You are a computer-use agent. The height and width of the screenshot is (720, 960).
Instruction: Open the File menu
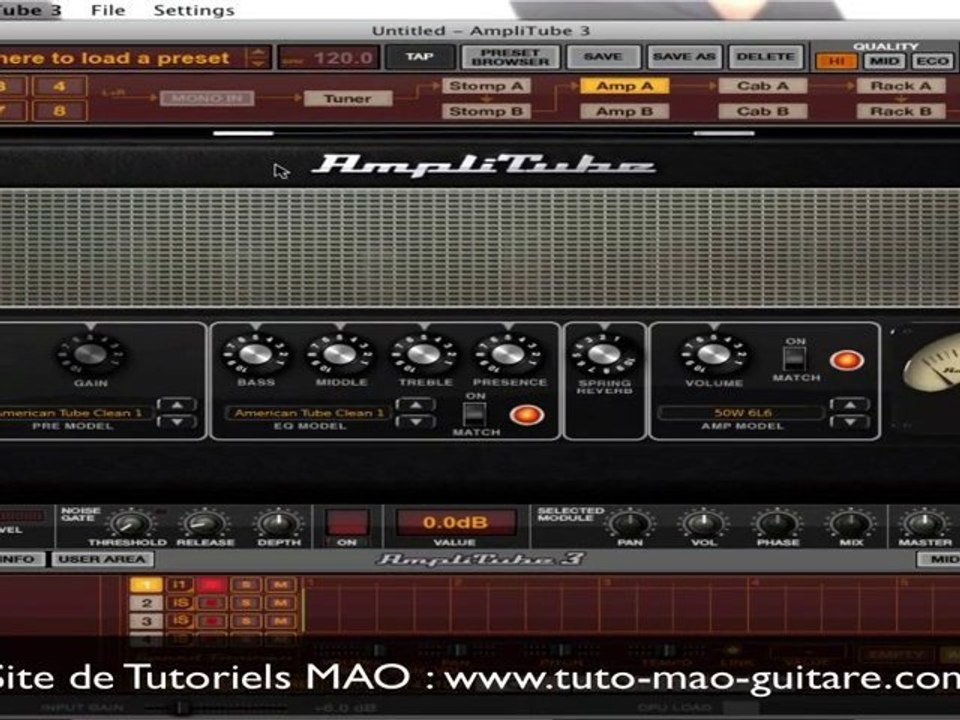point(108,10)
